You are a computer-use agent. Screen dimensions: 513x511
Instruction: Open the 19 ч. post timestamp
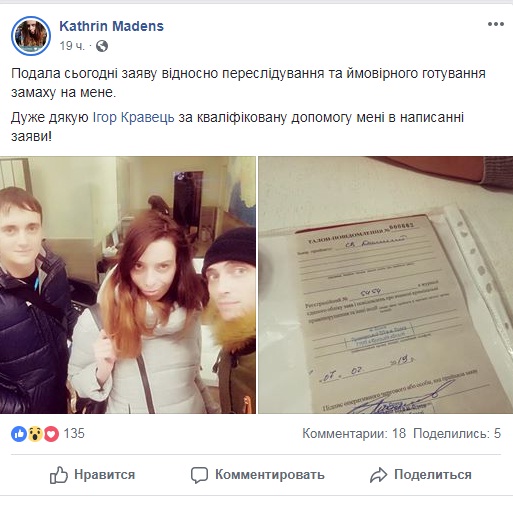tap(72, 46)
